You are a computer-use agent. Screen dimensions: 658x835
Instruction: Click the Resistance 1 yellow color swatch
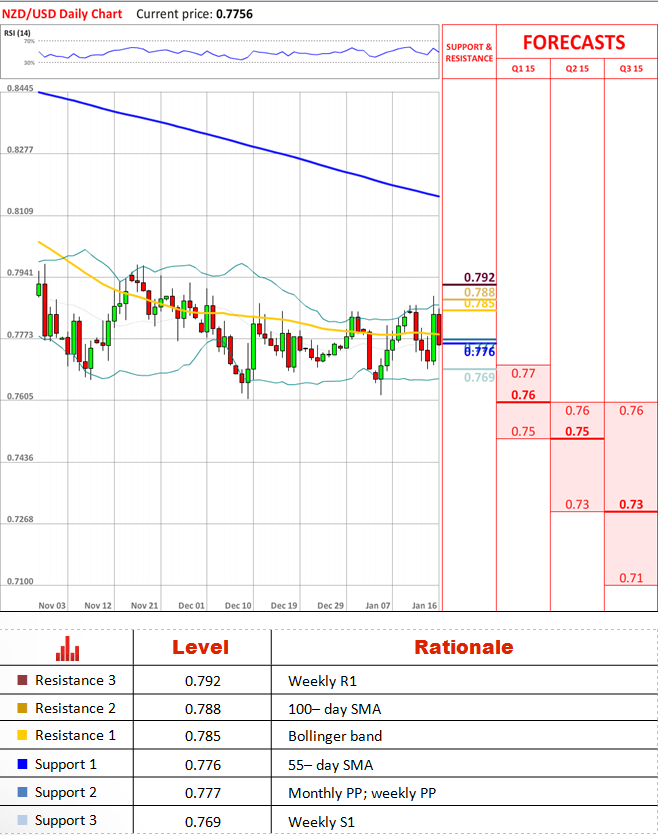click(22, 735)
